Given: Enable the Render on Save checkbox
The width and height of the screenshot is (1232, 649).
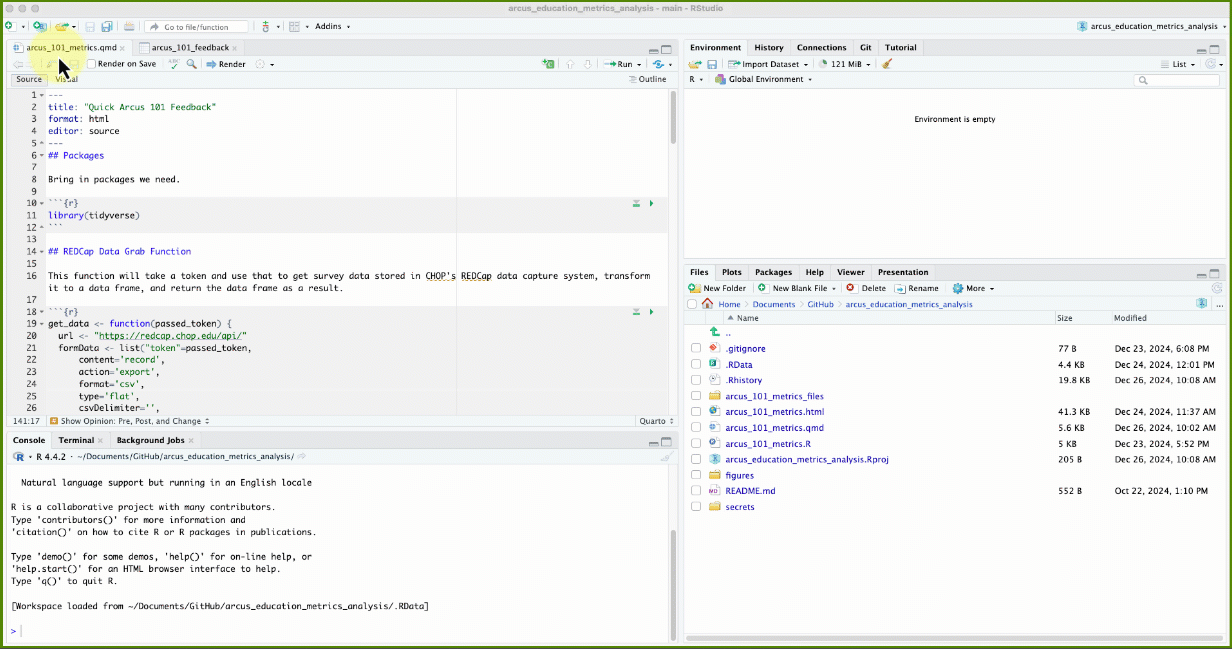Looking at the screenshot, I should pyautogui.click(x=91, y=64).
